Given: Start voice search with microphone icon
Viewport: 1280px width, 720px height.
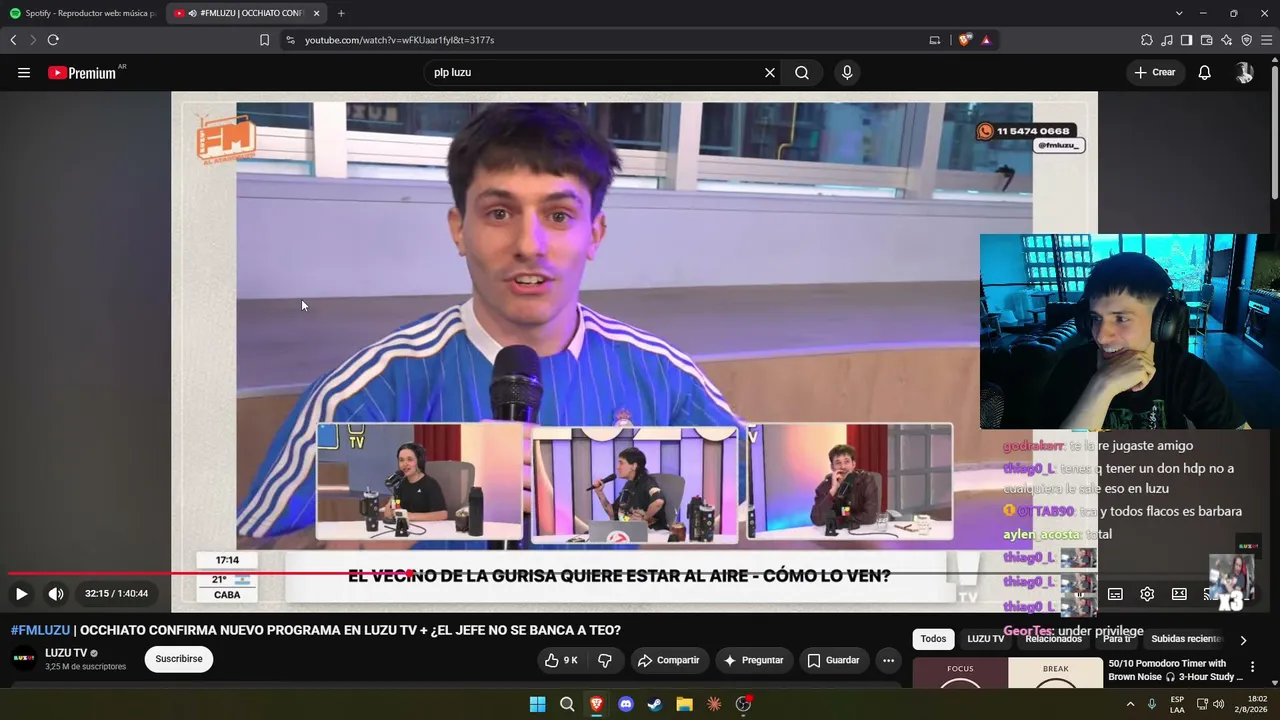Looking at the screenshot, I should point(847,72).
